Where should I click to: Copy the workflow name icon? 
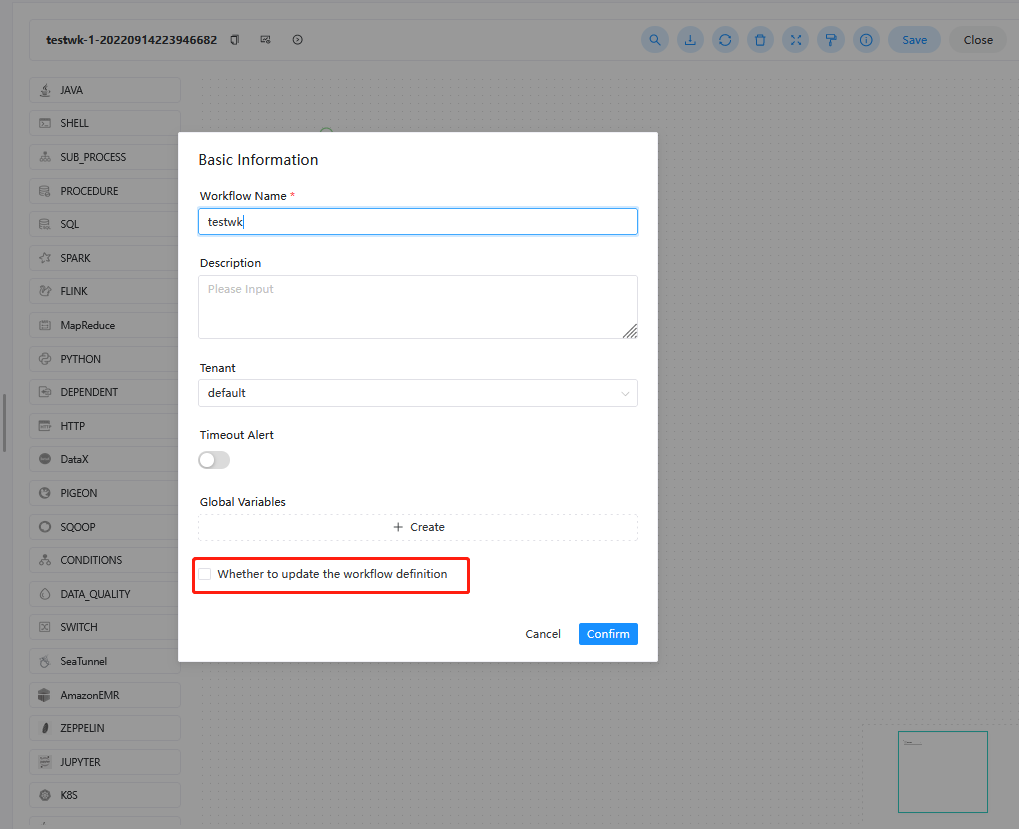(x=235, y=40)
